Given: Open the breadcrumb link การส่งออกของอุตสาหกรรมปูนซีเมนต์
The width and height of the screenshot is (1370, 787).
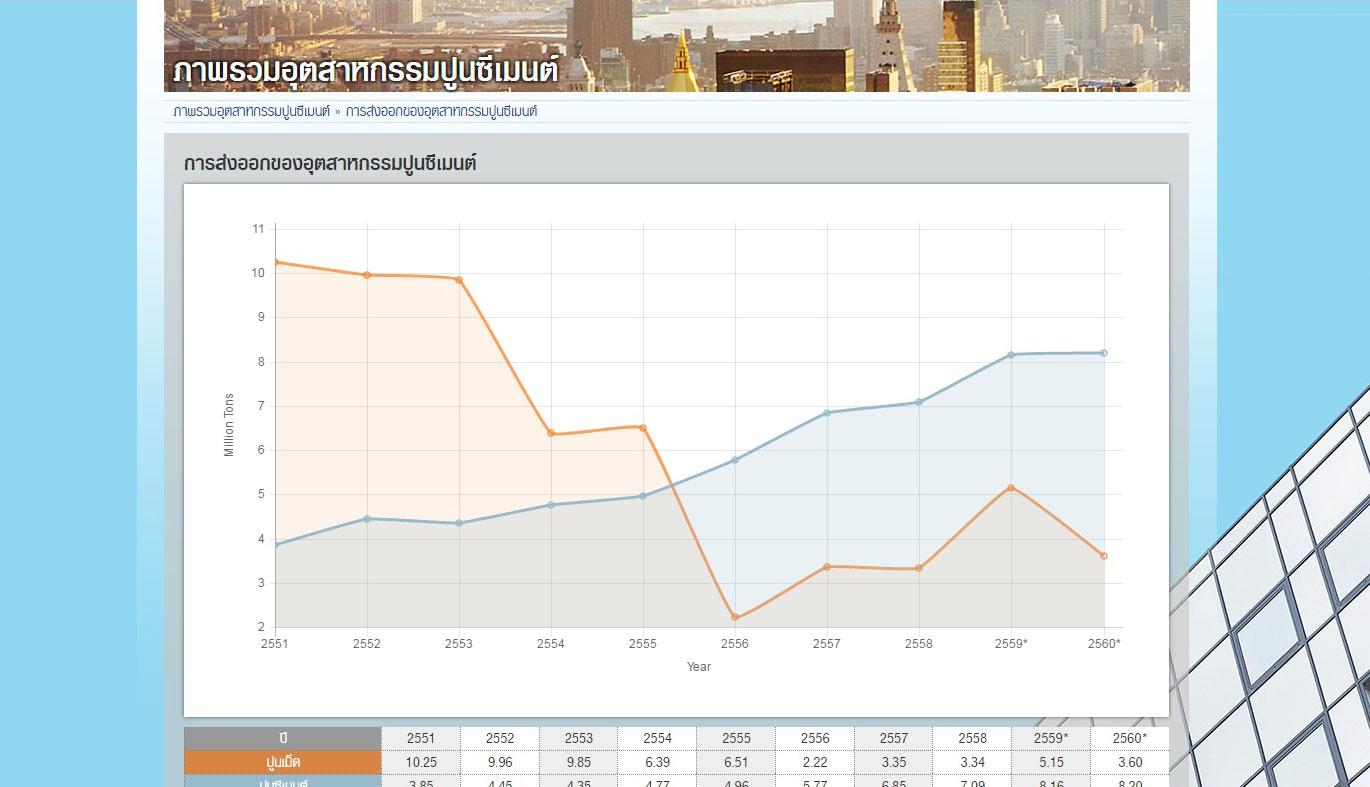Looking at the screenshot, I should (441, 111).
